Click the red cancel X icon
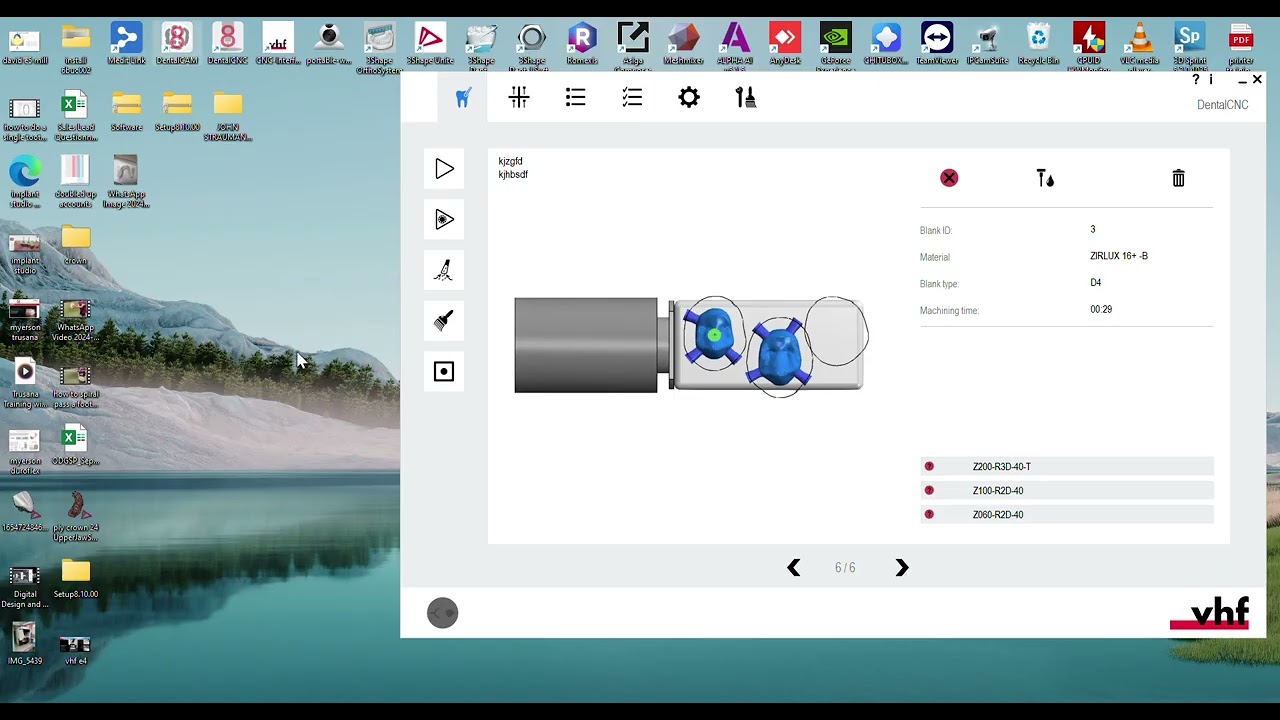The image size is (1280, 720). point(949,178)
